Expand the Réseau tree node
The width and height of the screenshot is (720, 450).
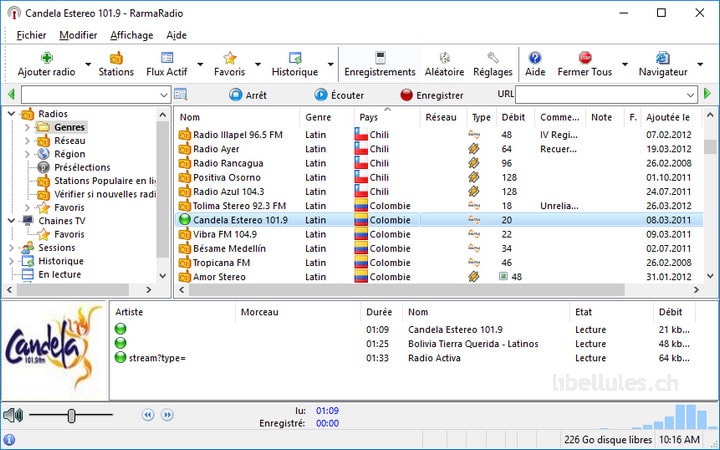click(x=27, y=141)
